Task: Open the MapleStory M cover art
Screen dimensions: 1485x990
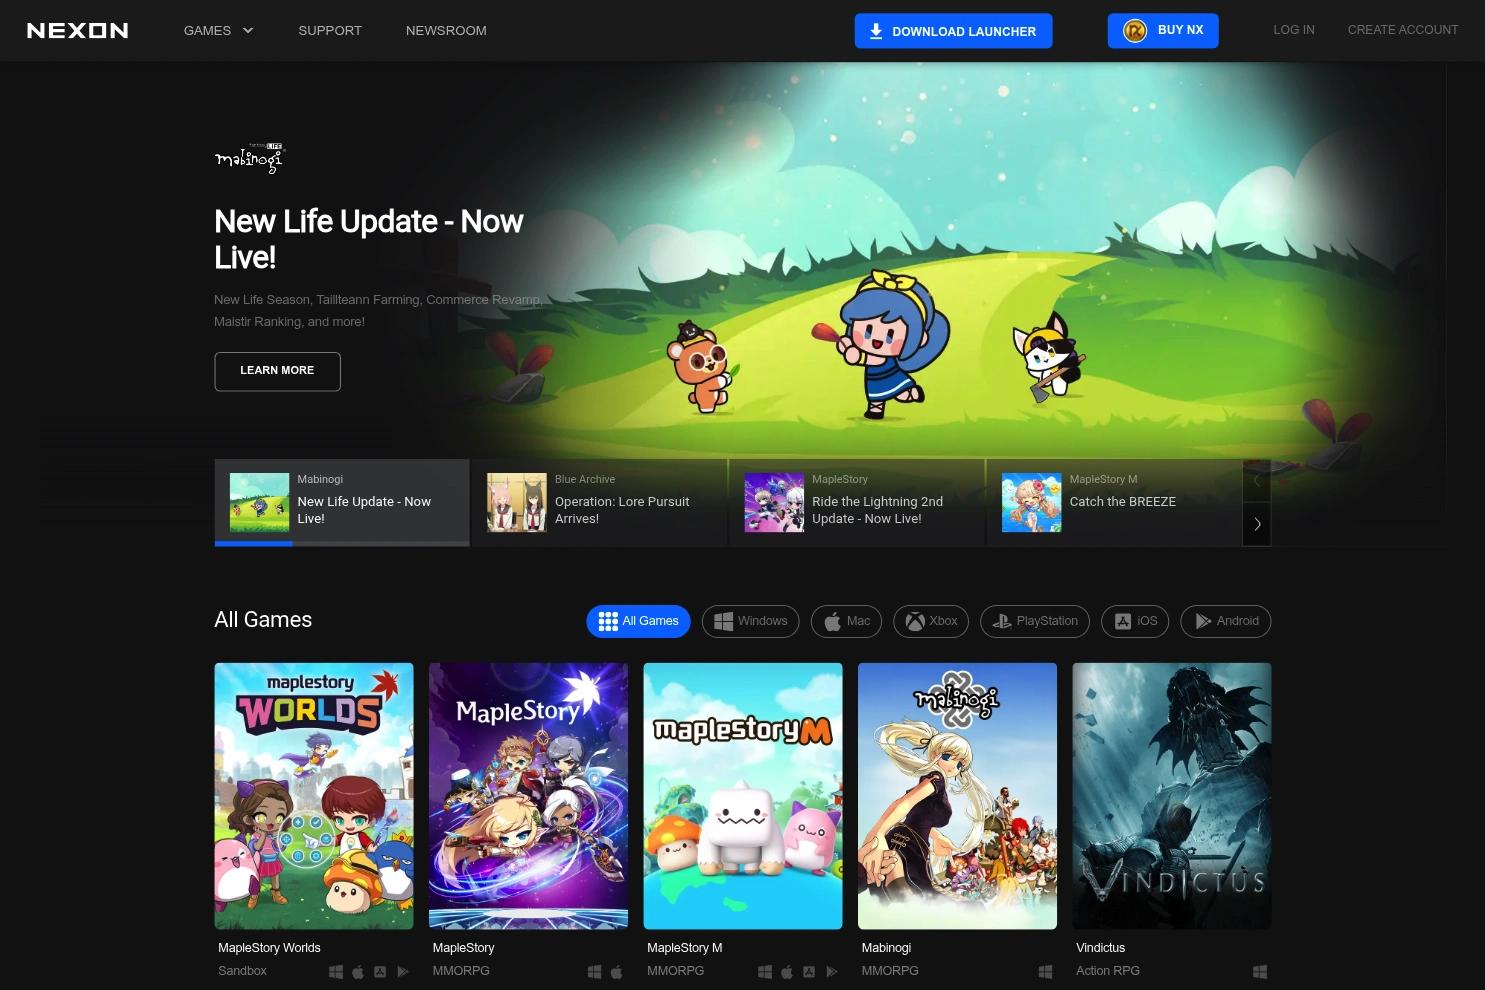Action: click(743, 796)
